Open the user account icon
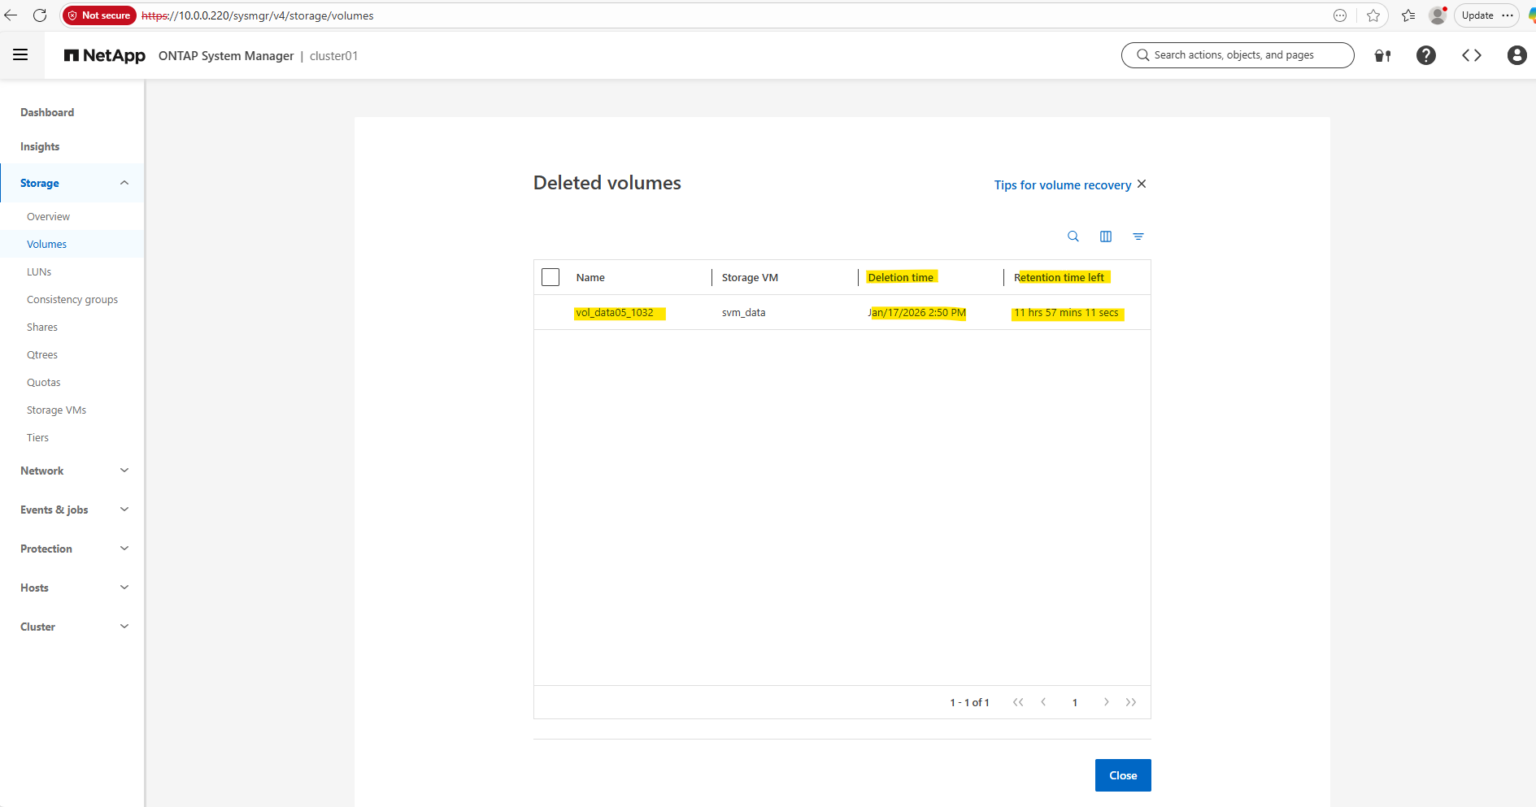This screenshot has height=807, width=1536. [x=1516, y=55]
